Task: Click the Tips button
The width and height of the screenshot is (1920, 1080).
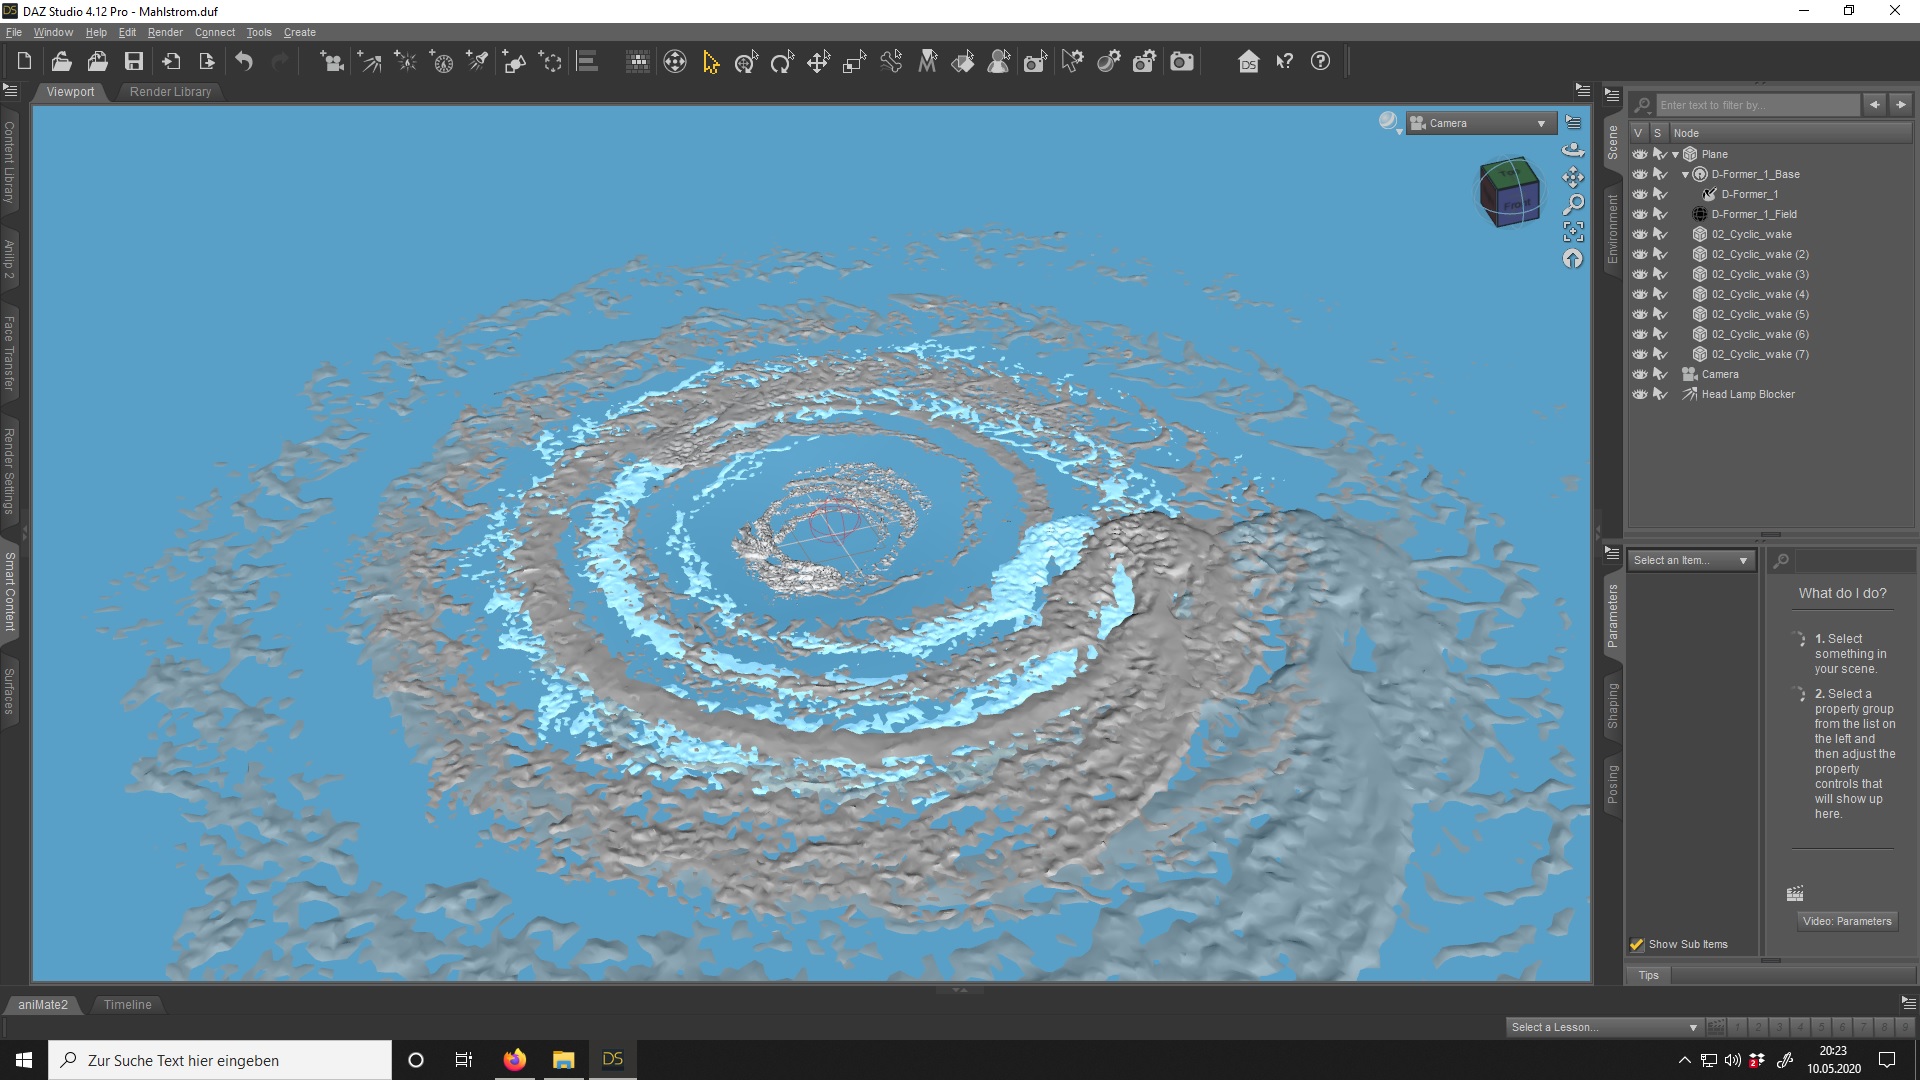Action: [x=1648, y=975]
